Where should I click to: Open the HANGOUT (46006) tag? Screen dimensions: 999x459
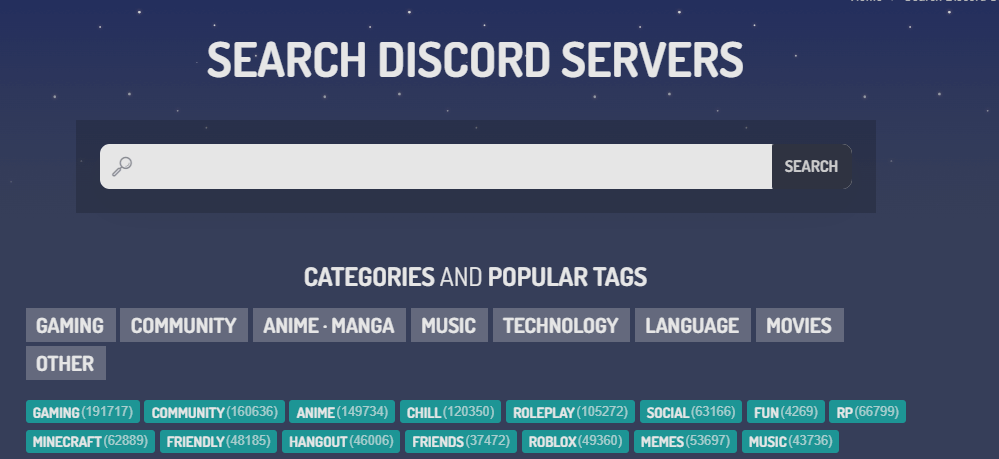point(341,441)
